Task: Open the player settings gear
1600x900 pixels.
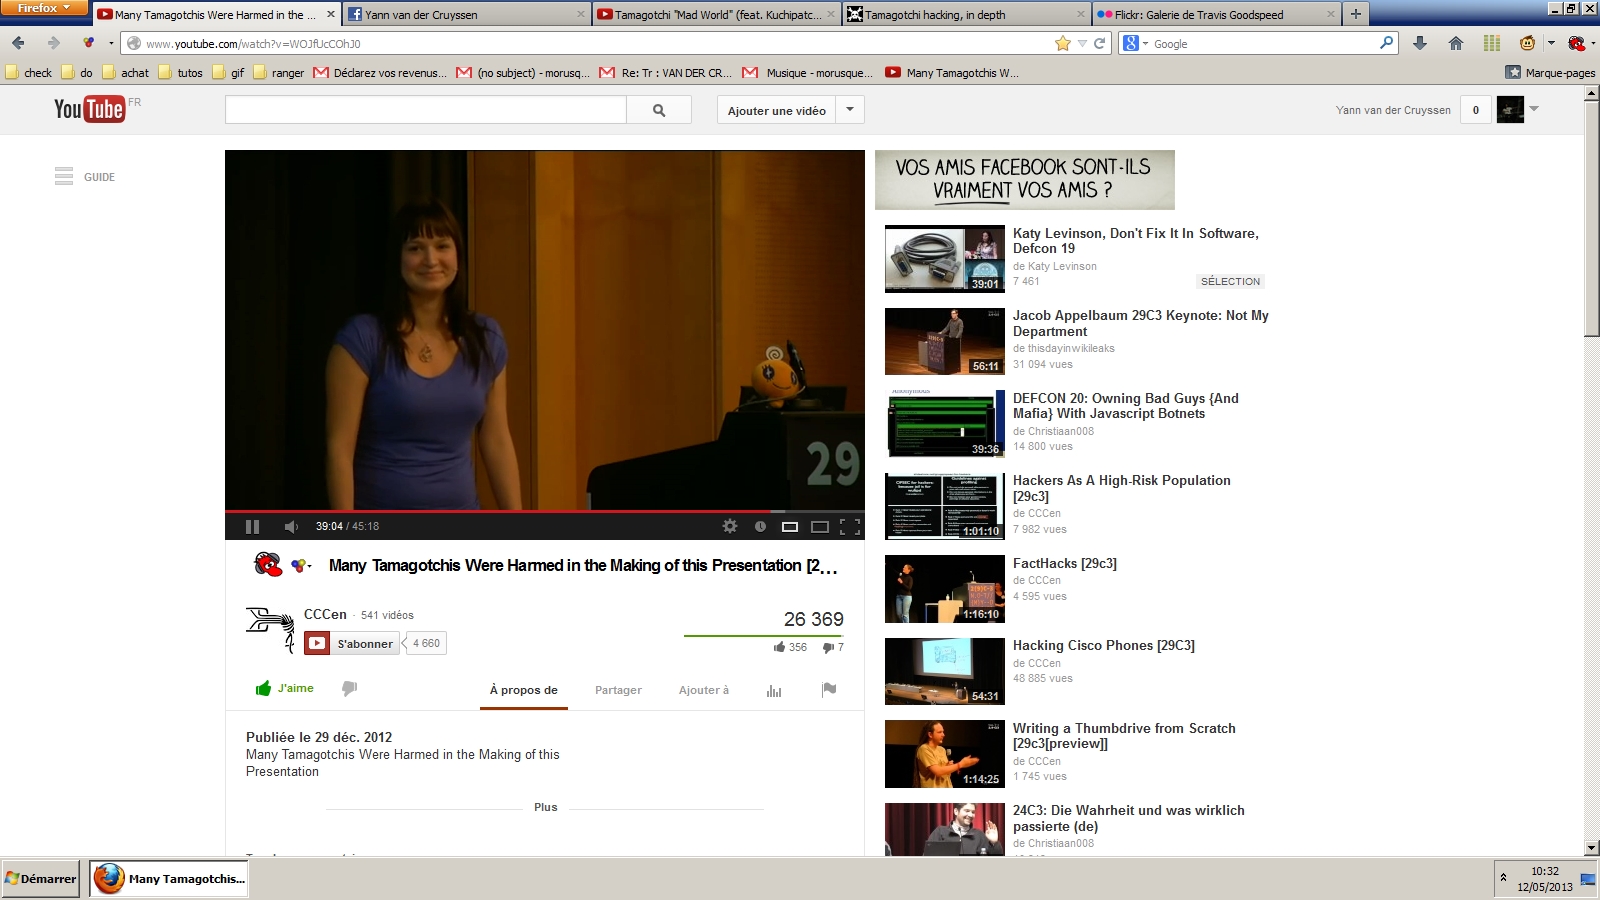Action: [730, 526]
